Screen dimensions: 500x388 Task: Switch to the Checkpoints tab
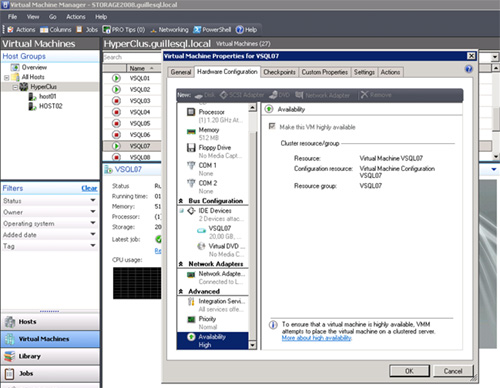tap(279, 72)
